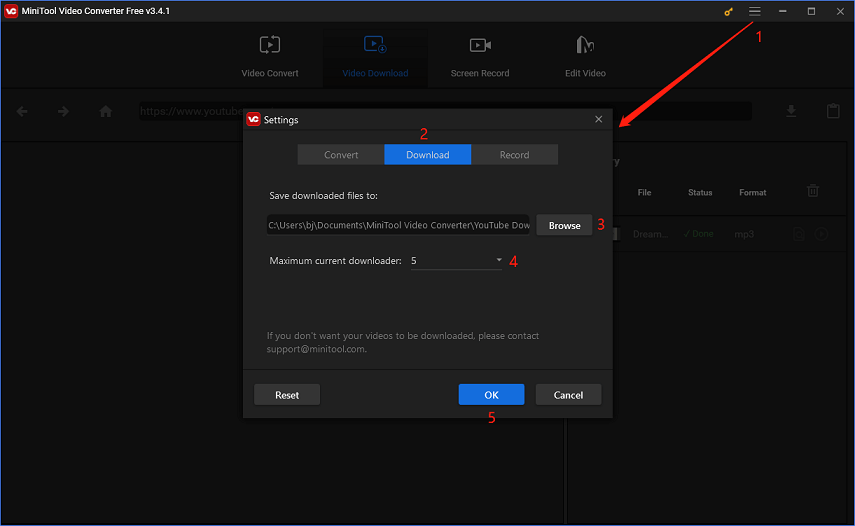Image resolution: width=855 pixels, height=526 pixels.
Task: Click the Status column header
Action: point(700,192)
